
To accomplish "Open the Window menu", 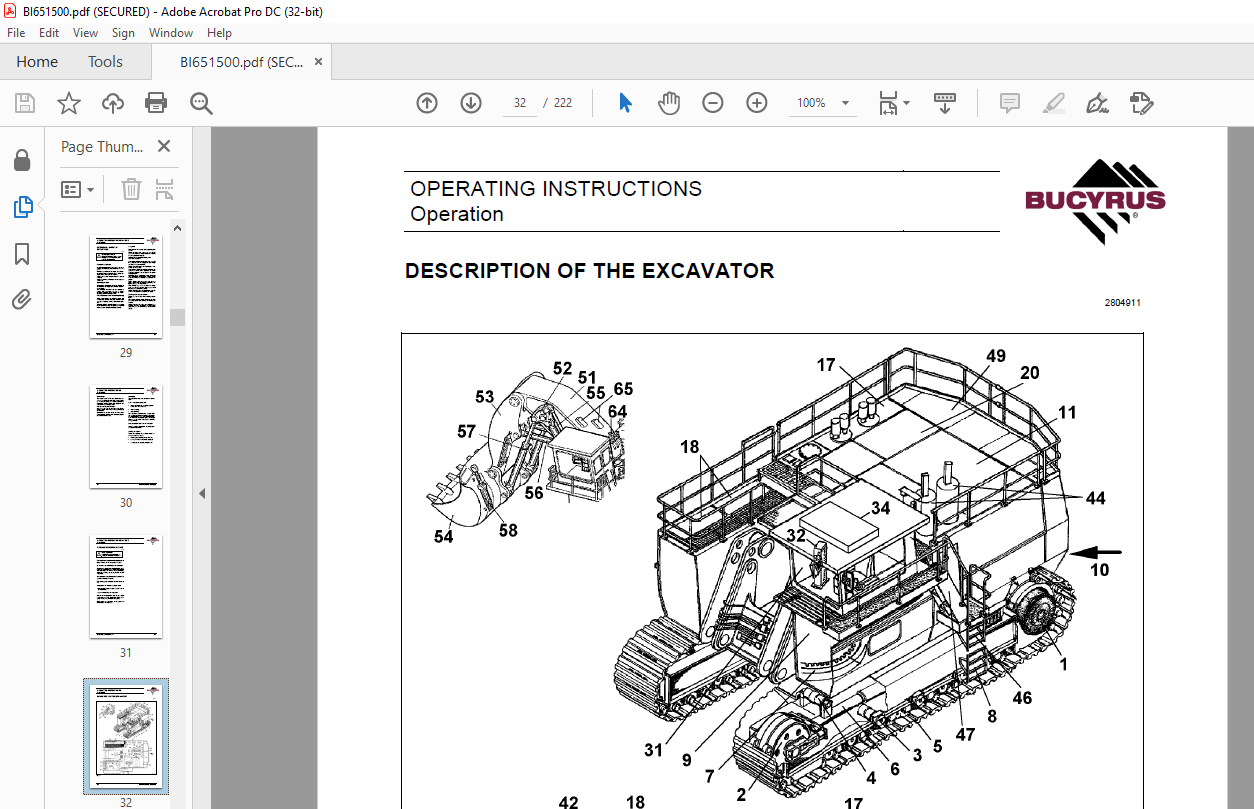I will tap(171, 33).
